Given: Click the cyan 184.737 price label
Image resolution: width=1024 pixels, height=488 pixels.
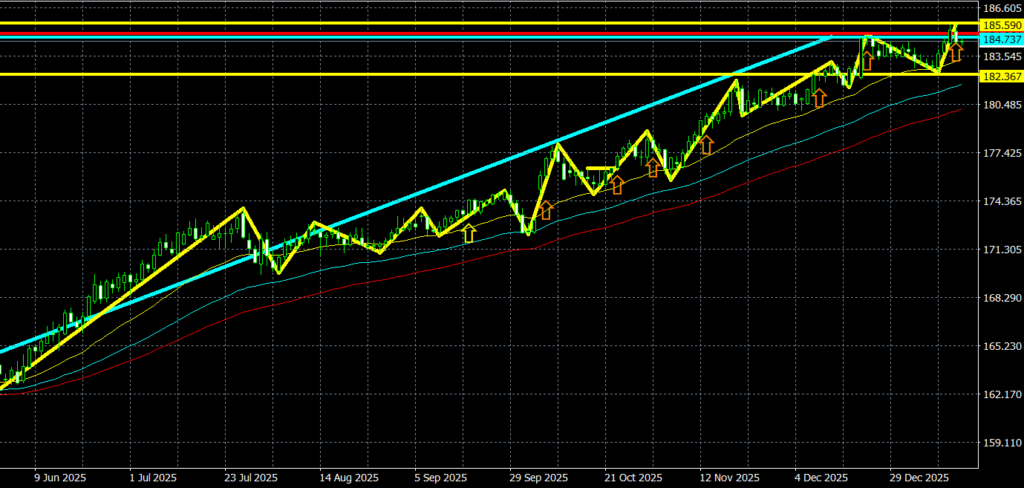Looking at the screenshot, I should pos(1000,39).
